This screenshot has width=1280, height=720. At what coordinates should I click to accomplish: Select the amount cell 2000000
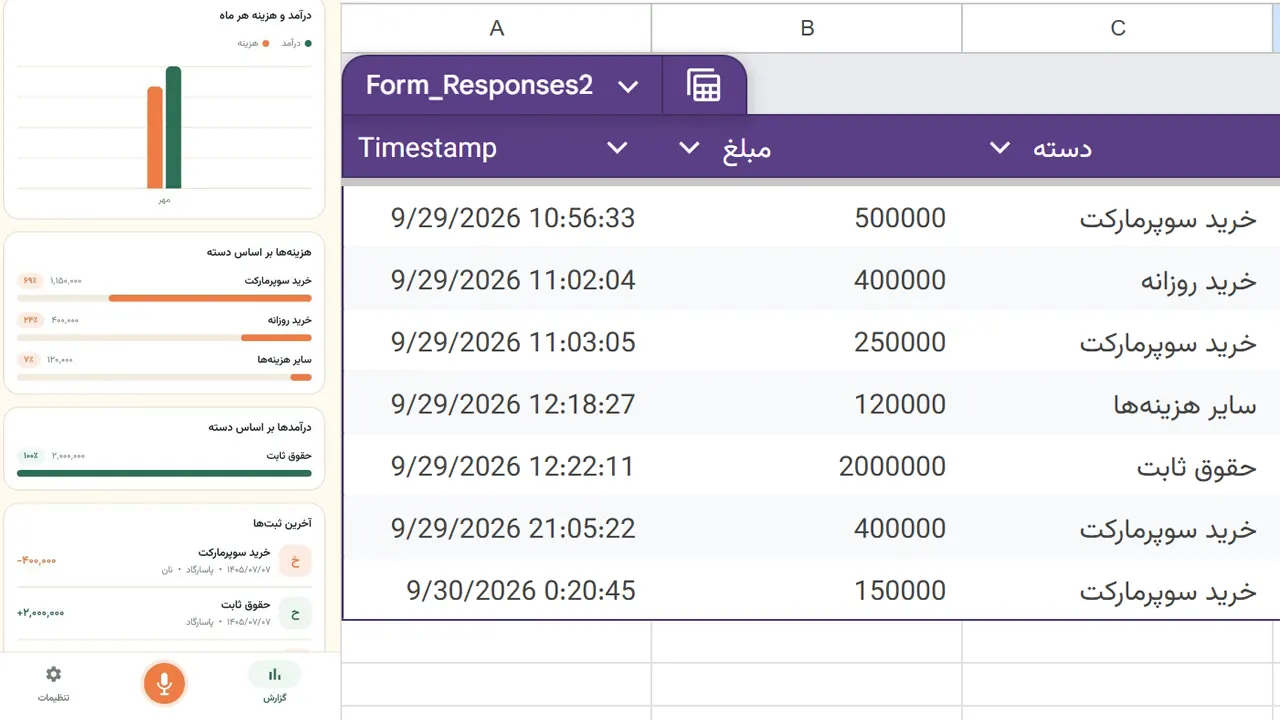(807, 466)
